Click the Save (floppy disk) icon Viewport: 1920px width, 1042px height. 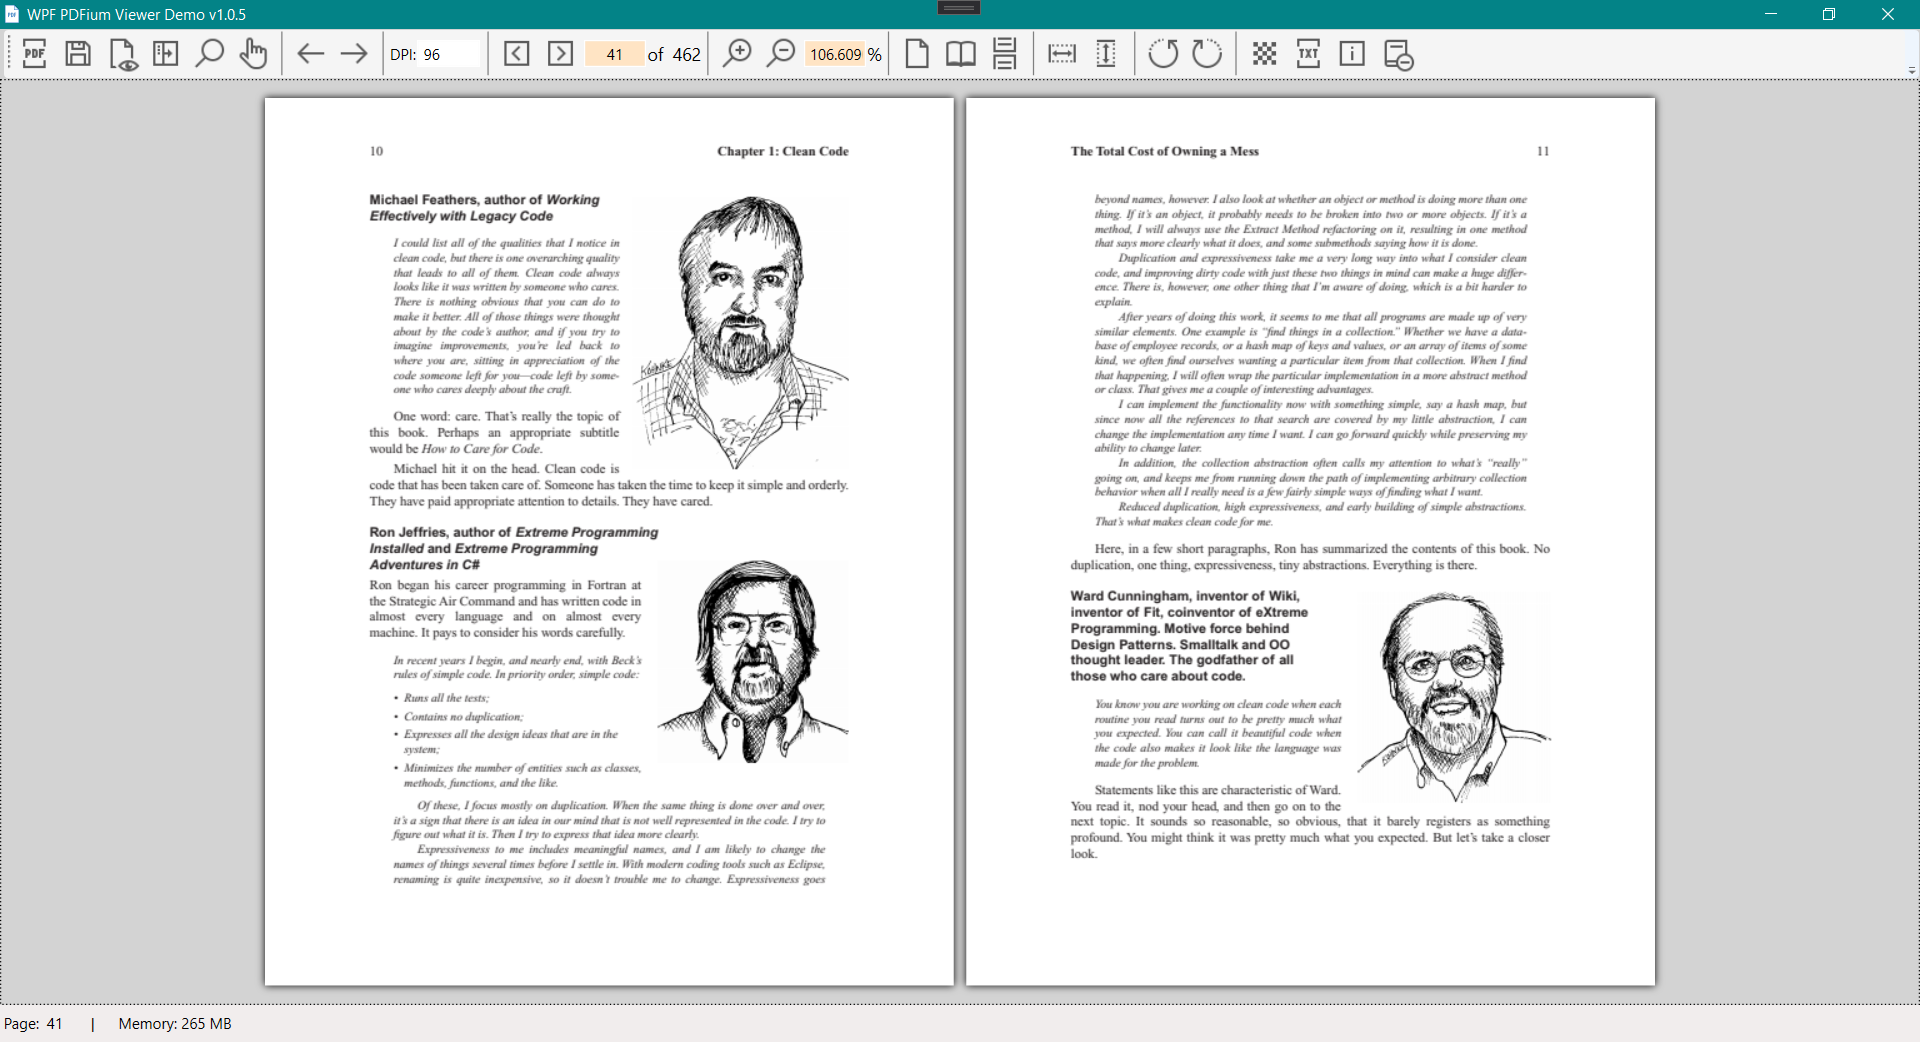(x=78, y=53)
